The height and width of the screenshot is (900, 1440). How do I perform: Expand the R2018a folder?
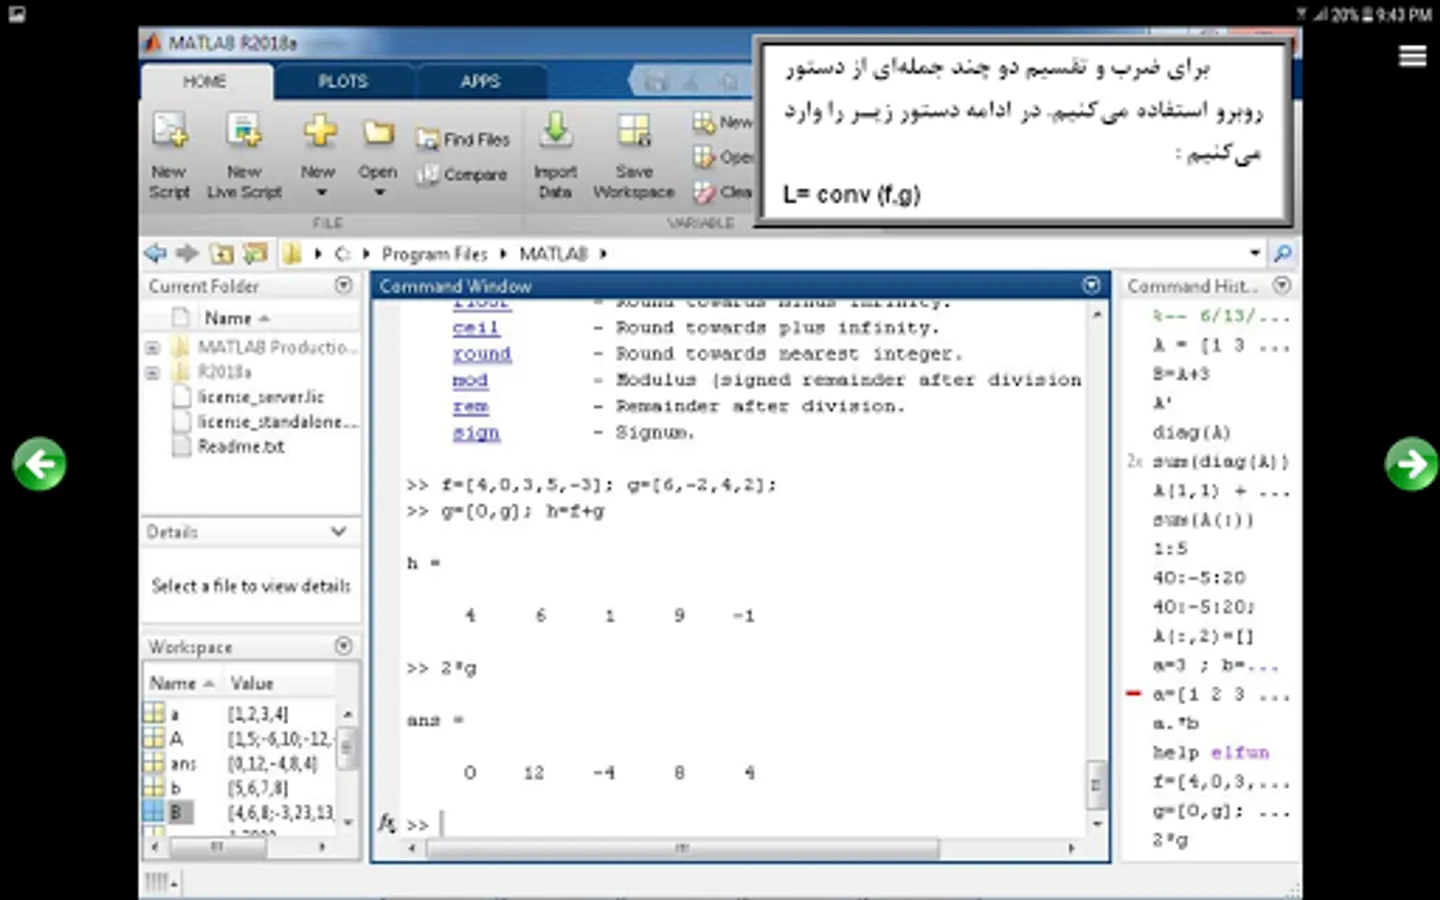coord(152,373)
